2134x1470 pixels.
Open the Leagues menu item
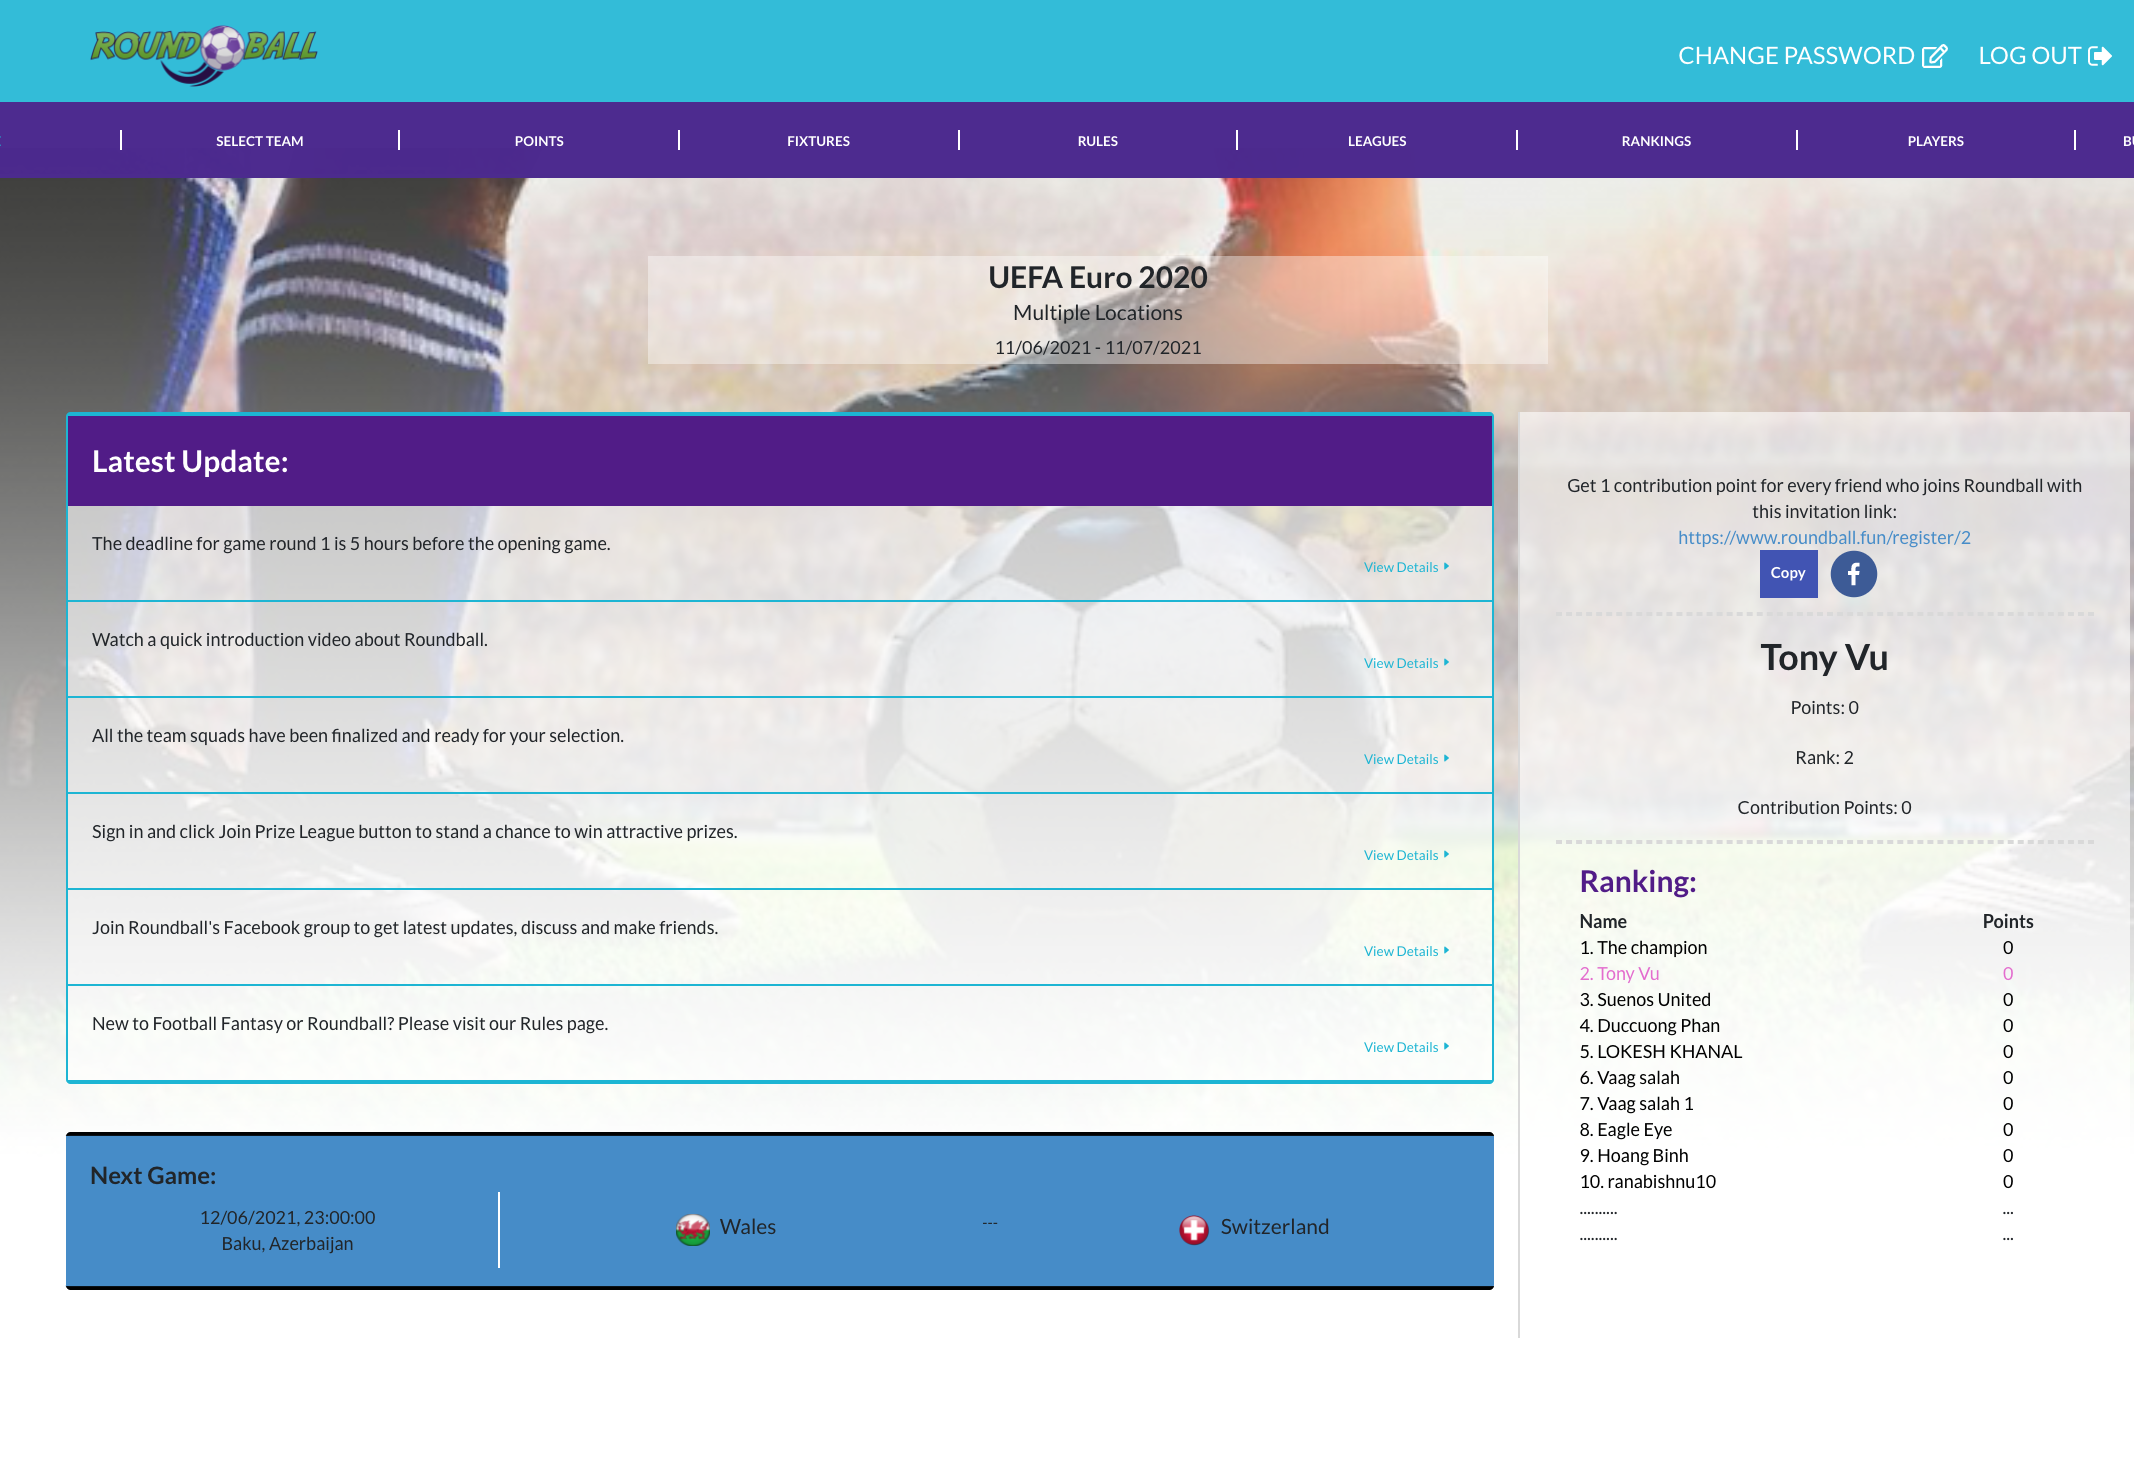pos(1376,141)
